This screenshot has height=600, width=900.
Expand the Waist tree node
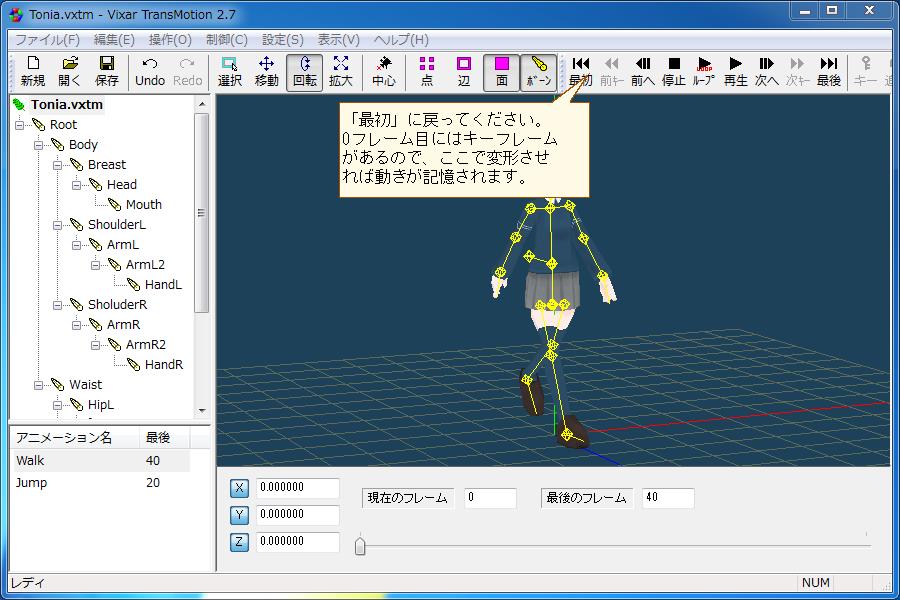(x=36, y=384)
